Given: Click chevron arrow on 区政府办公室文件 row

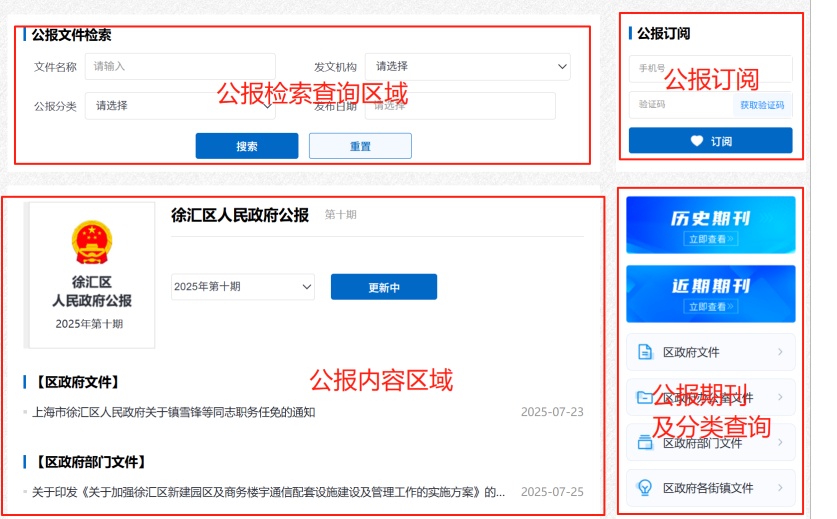Looking at the screenshot, I should pos(780,397).
